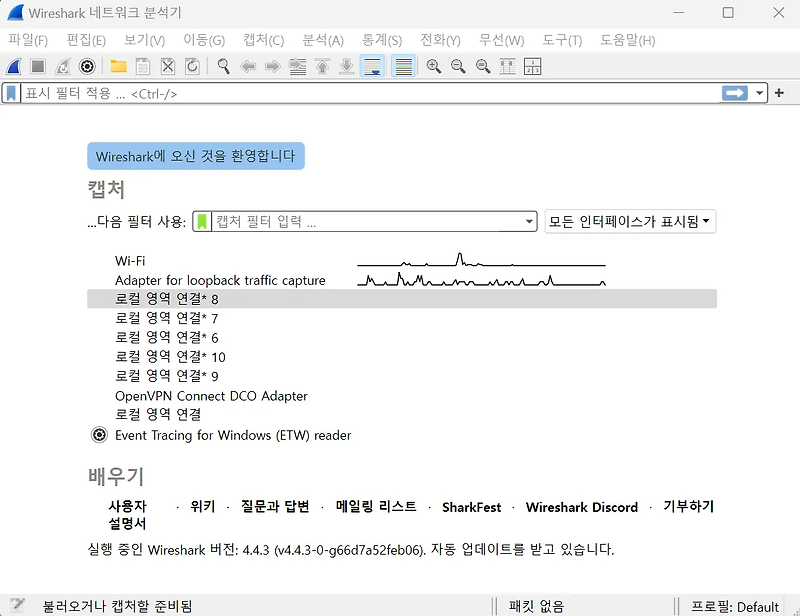Click the find packet magnifier icon

tap(223, 66)
